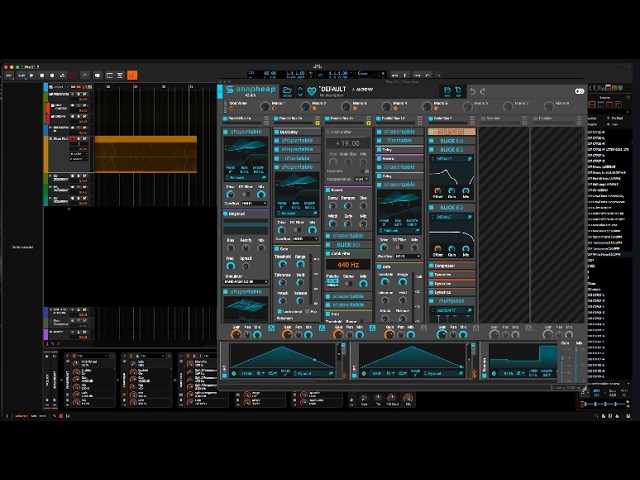Image resolution: width=640 pixels, height=480 pixels.
Task: Open the wrench on the second Slice EQ preset
Action: (470, 217)
